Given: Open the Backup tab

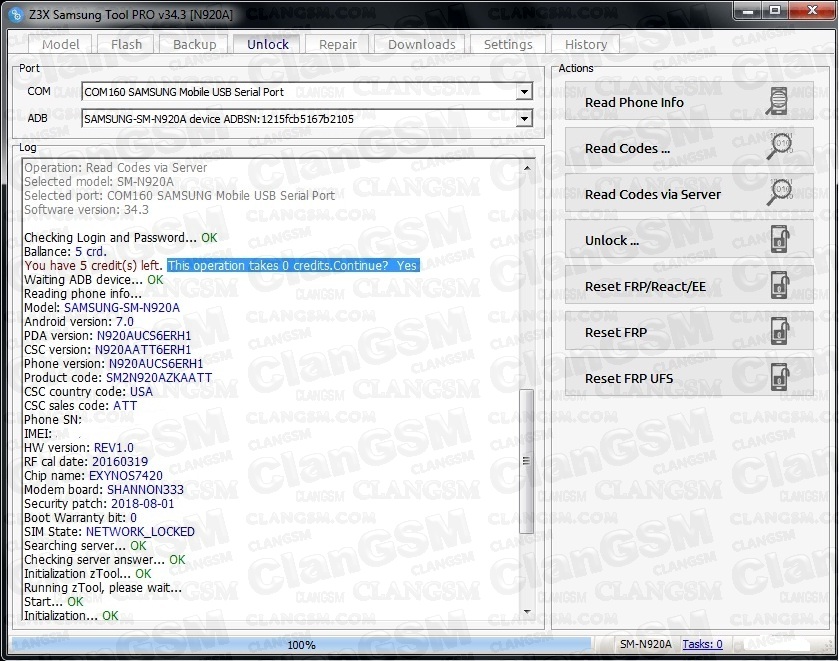Looking at the screenshot, I should (194, 44).
